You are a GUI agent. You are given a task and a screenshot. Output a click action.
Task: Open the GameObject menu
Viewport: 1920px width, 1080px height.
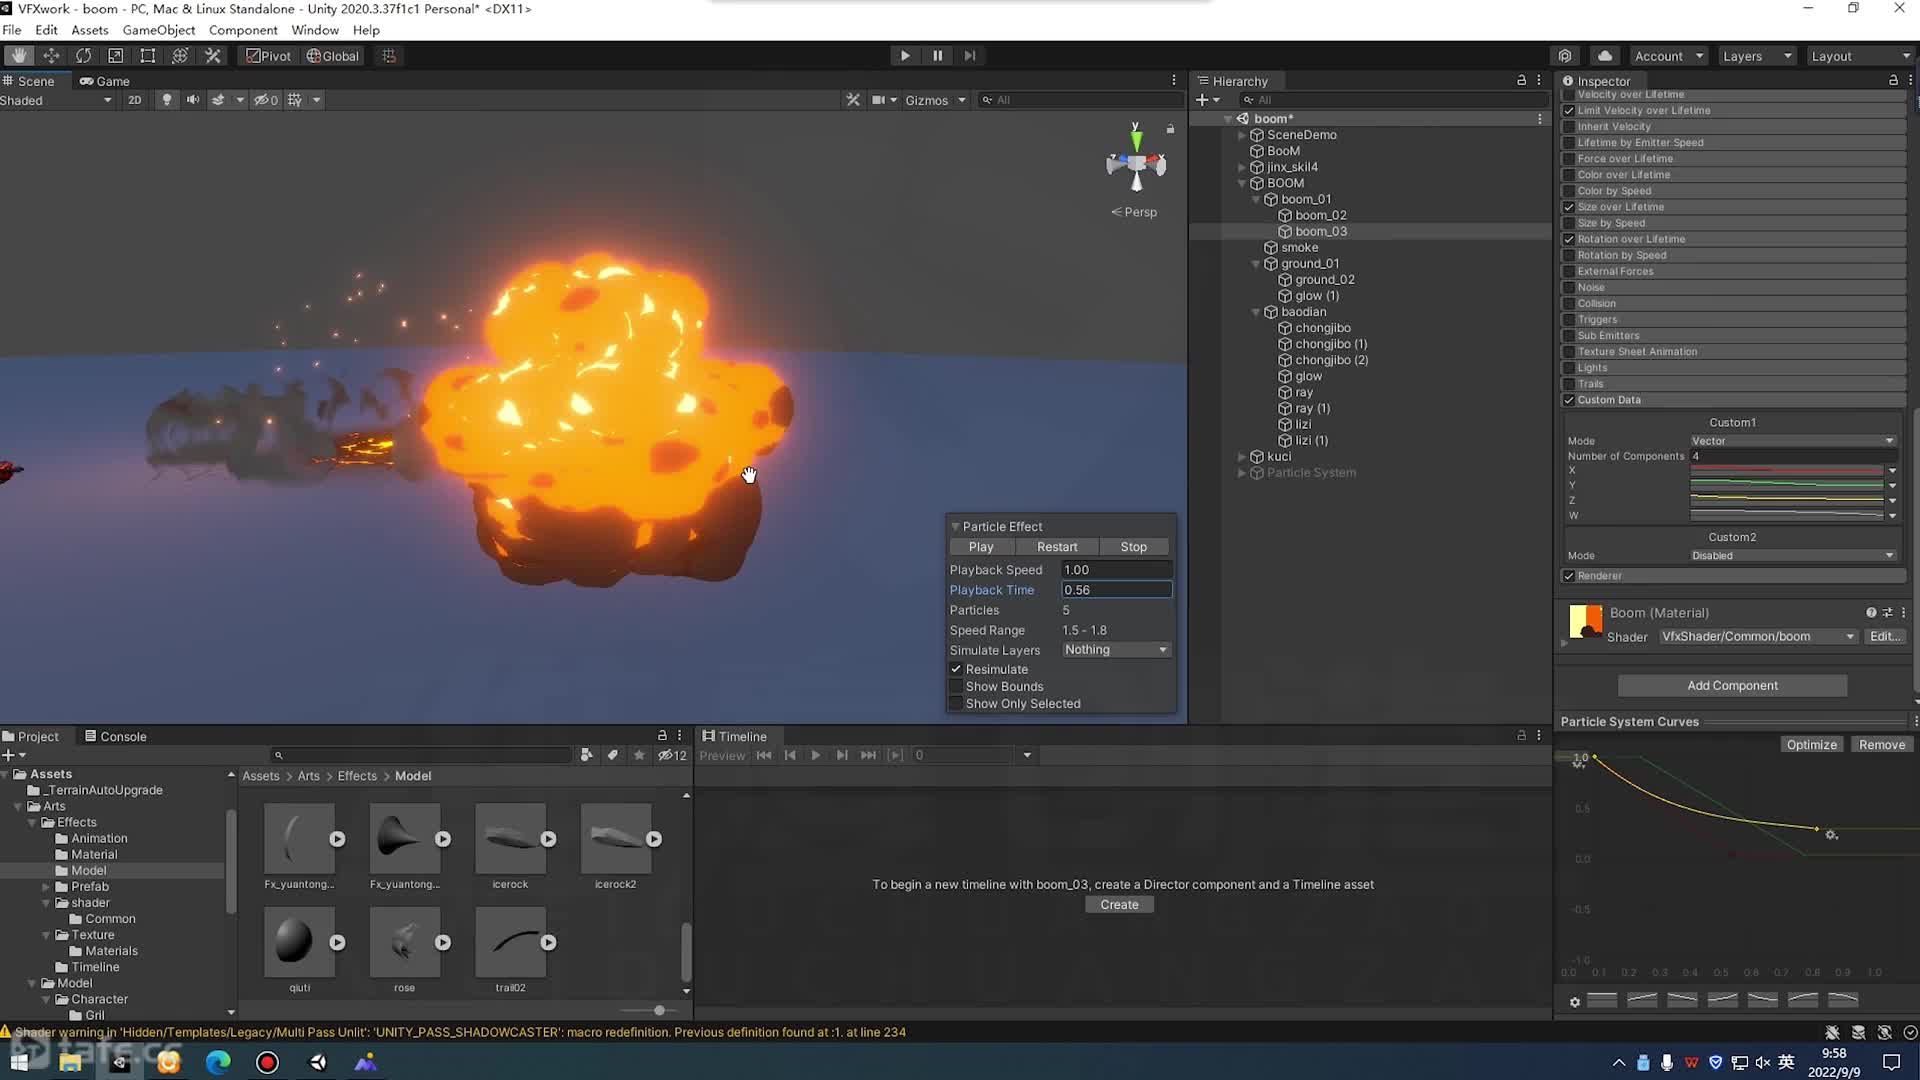click(x=159, y=30)
